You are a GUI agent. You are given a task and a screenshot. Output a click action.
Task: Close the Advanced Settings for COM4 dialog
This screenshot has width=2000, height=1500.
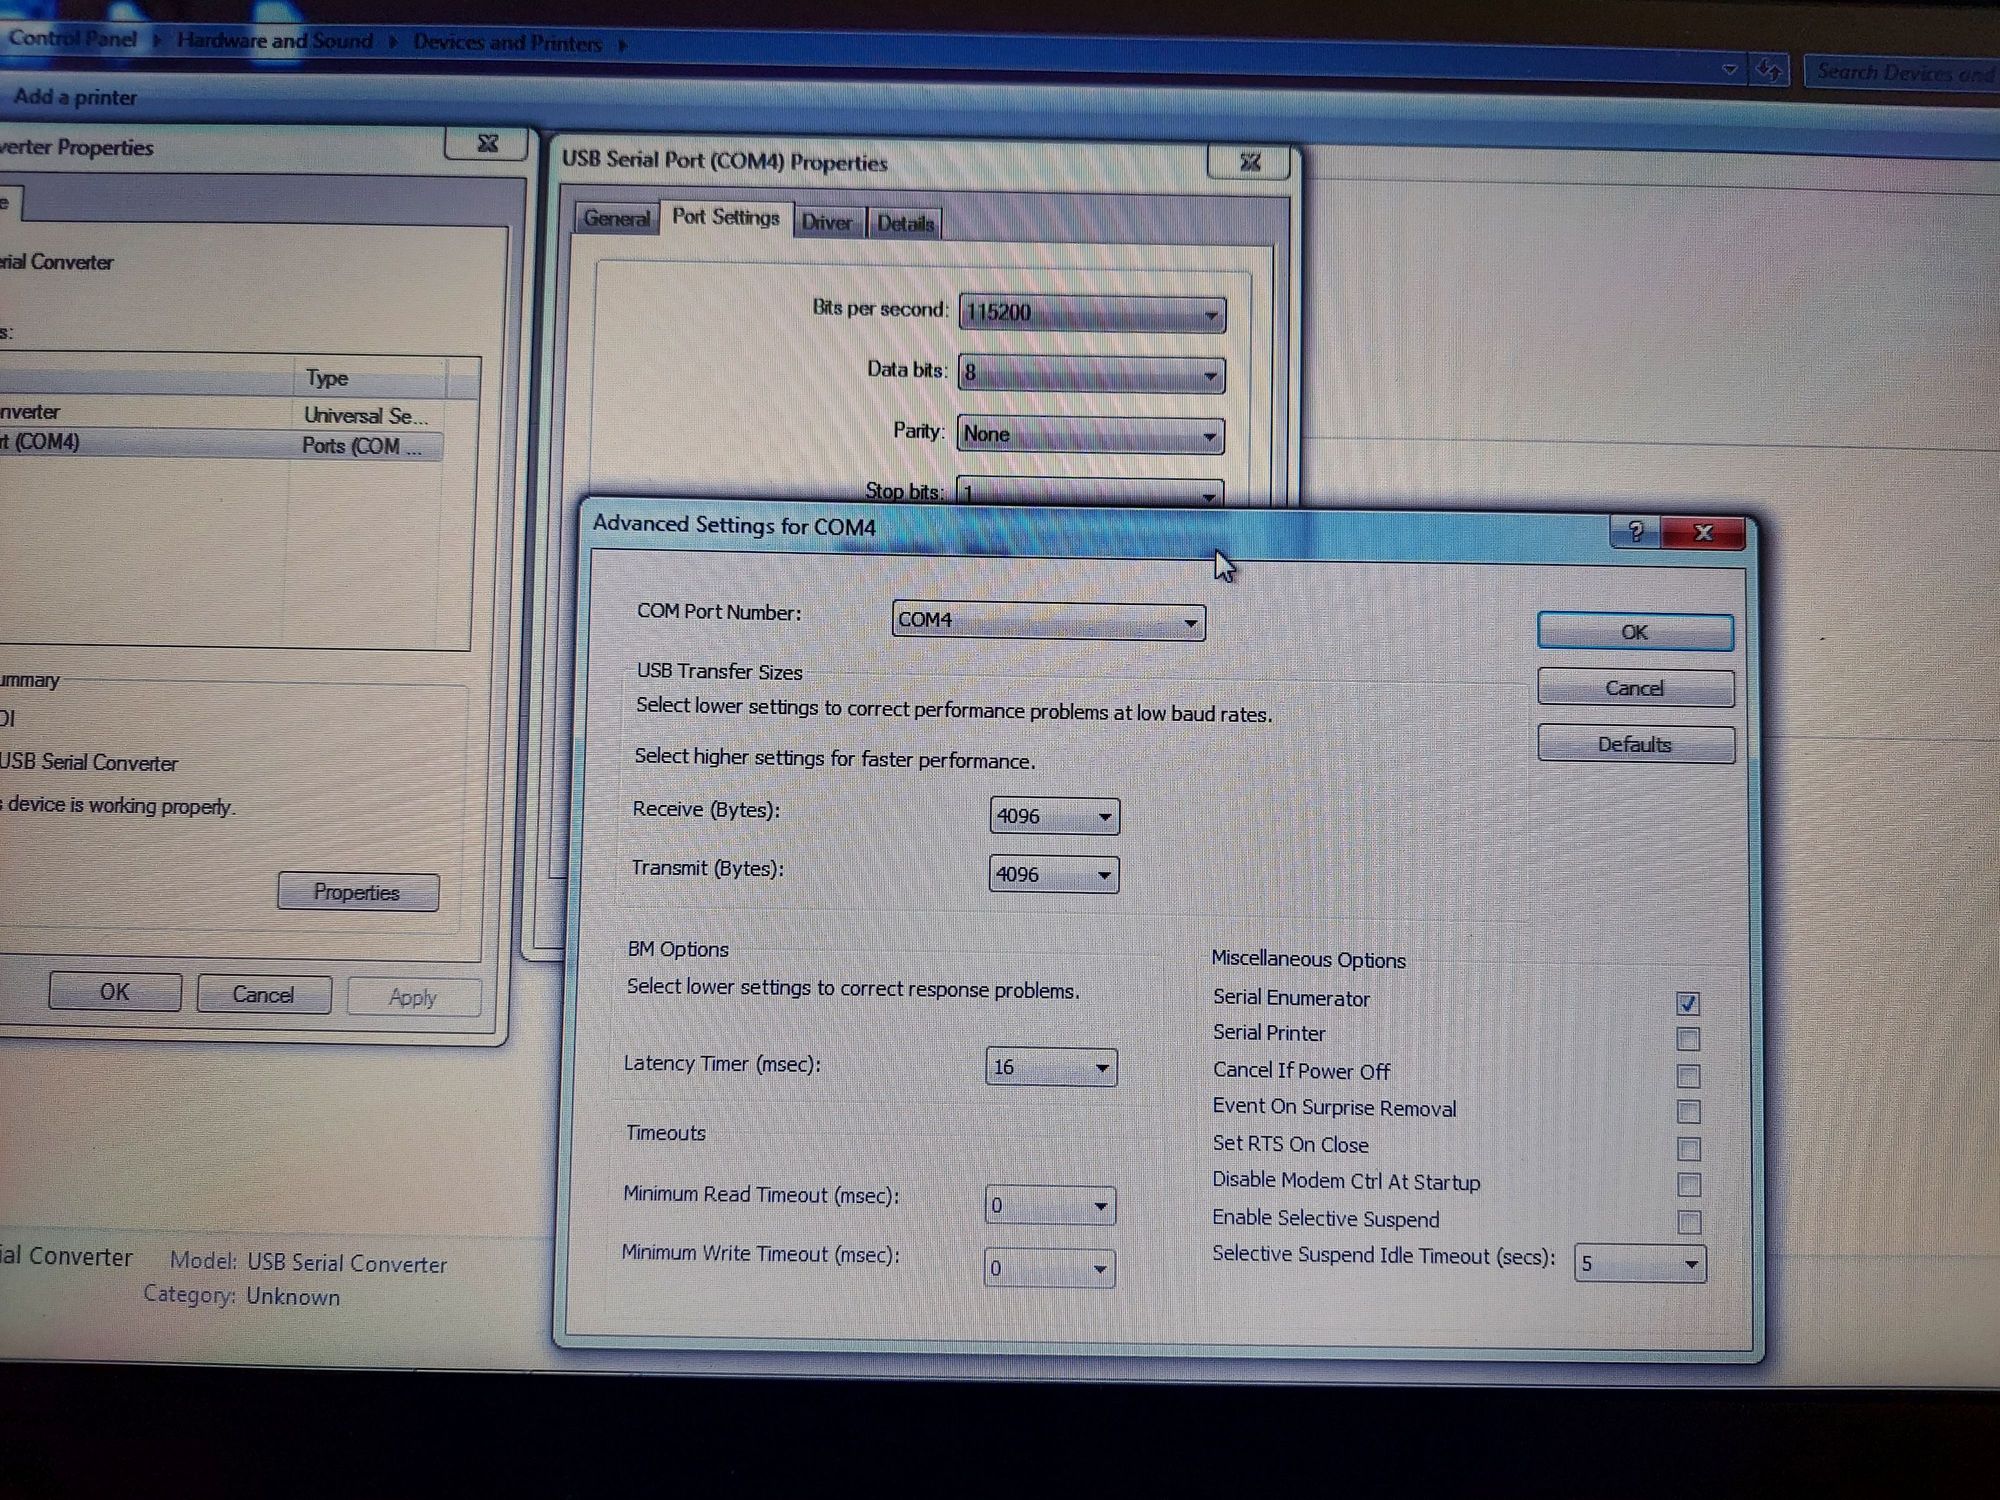1704,533
